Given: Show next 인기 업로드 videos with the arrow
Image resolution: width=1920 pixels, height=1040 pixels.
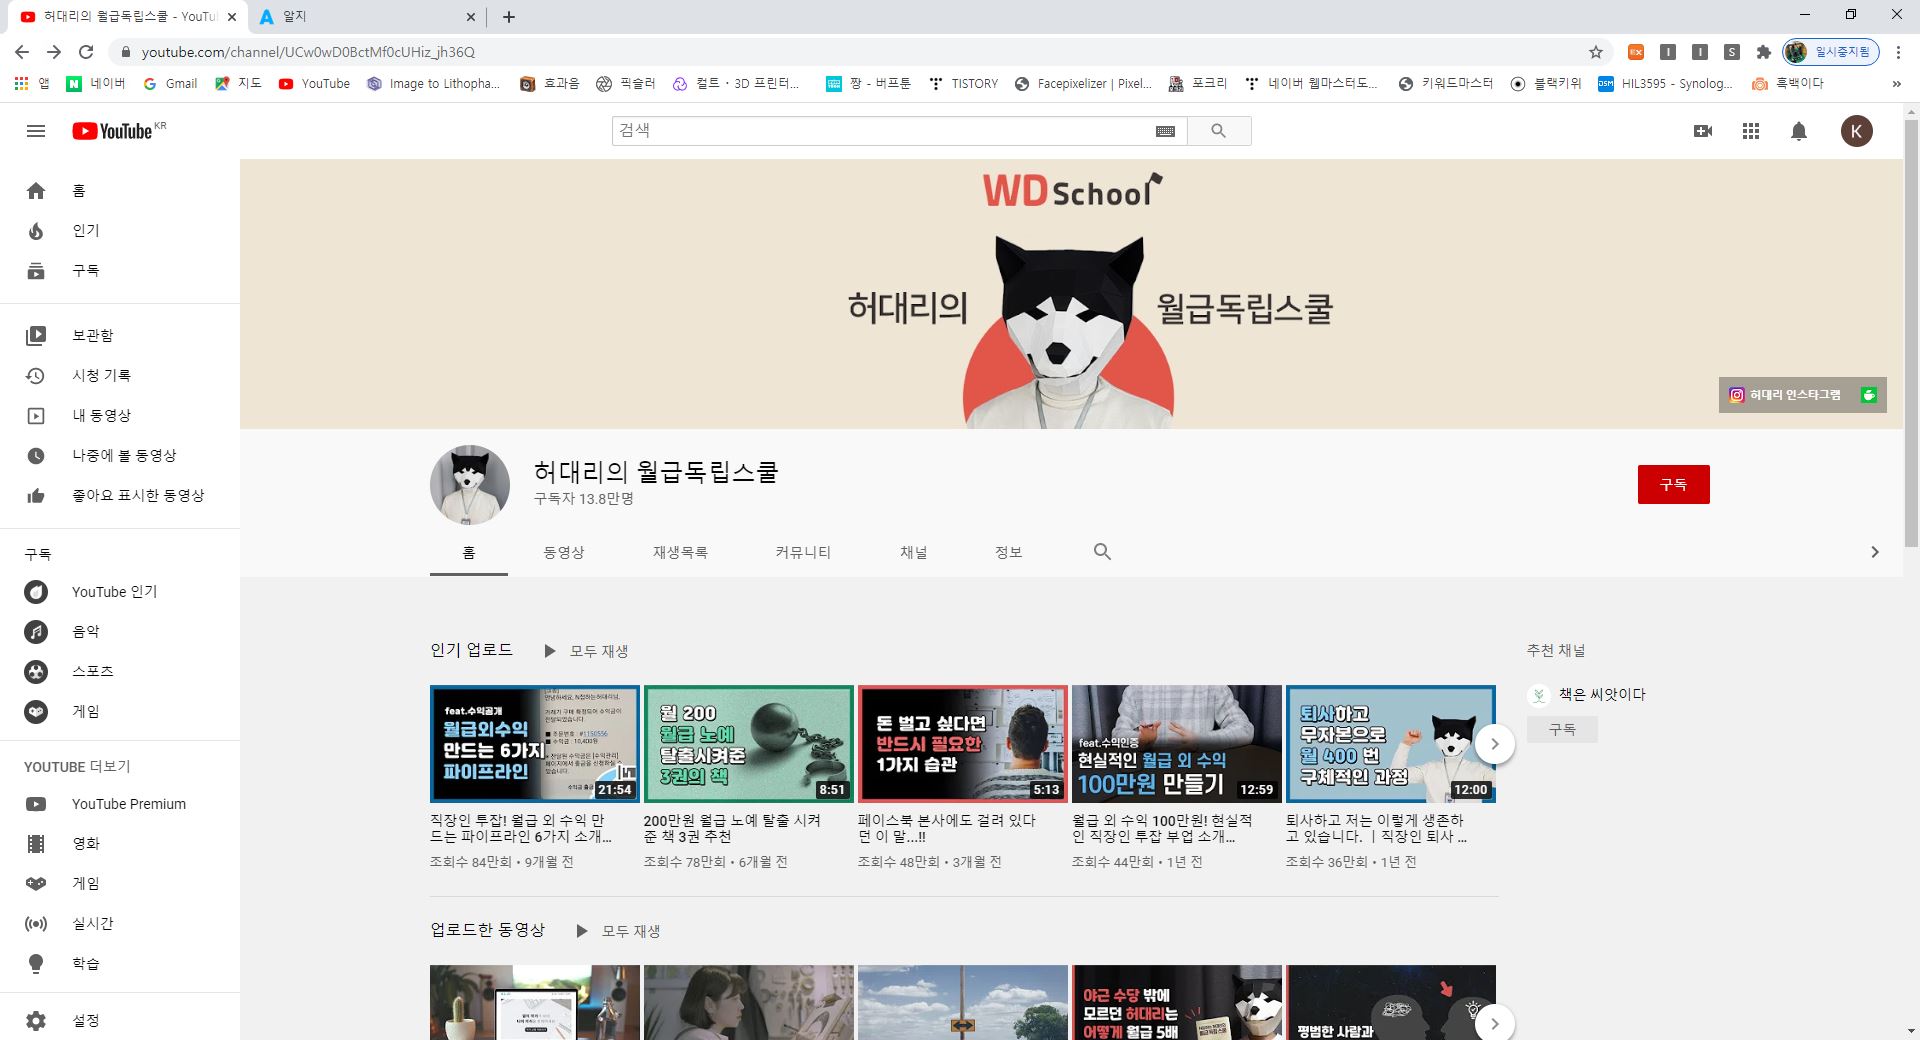Looking at the screenshot, I should 1495,744.
